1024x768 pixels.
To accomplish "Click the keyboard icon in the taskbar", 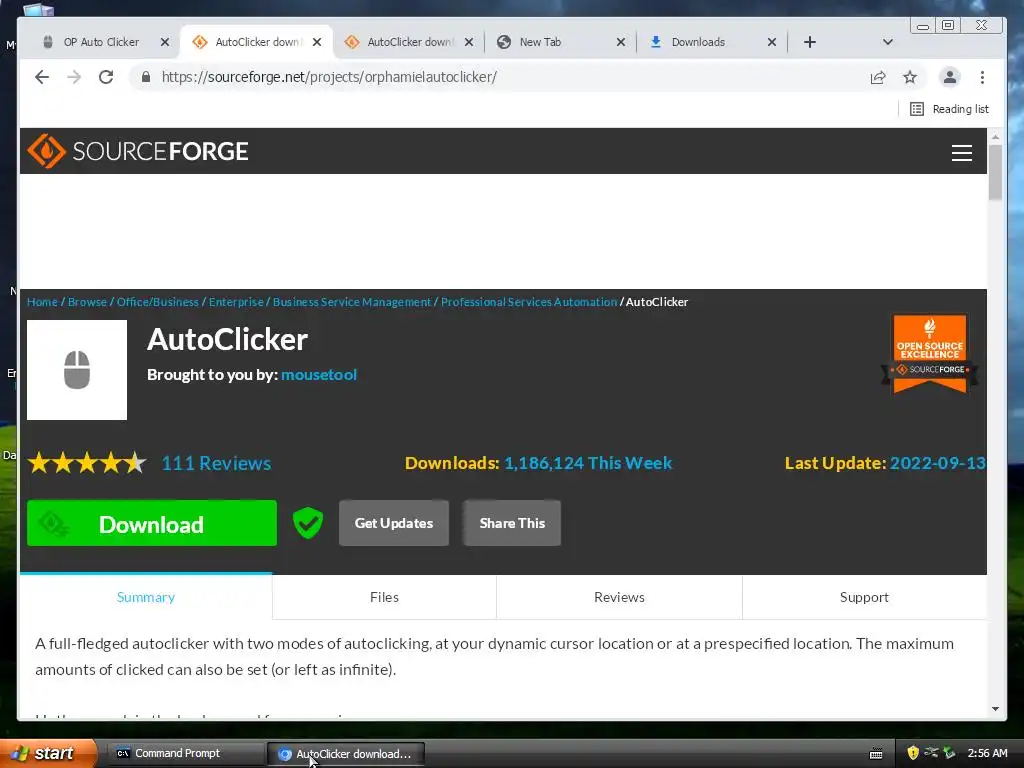I will click(x=876, y=754).
